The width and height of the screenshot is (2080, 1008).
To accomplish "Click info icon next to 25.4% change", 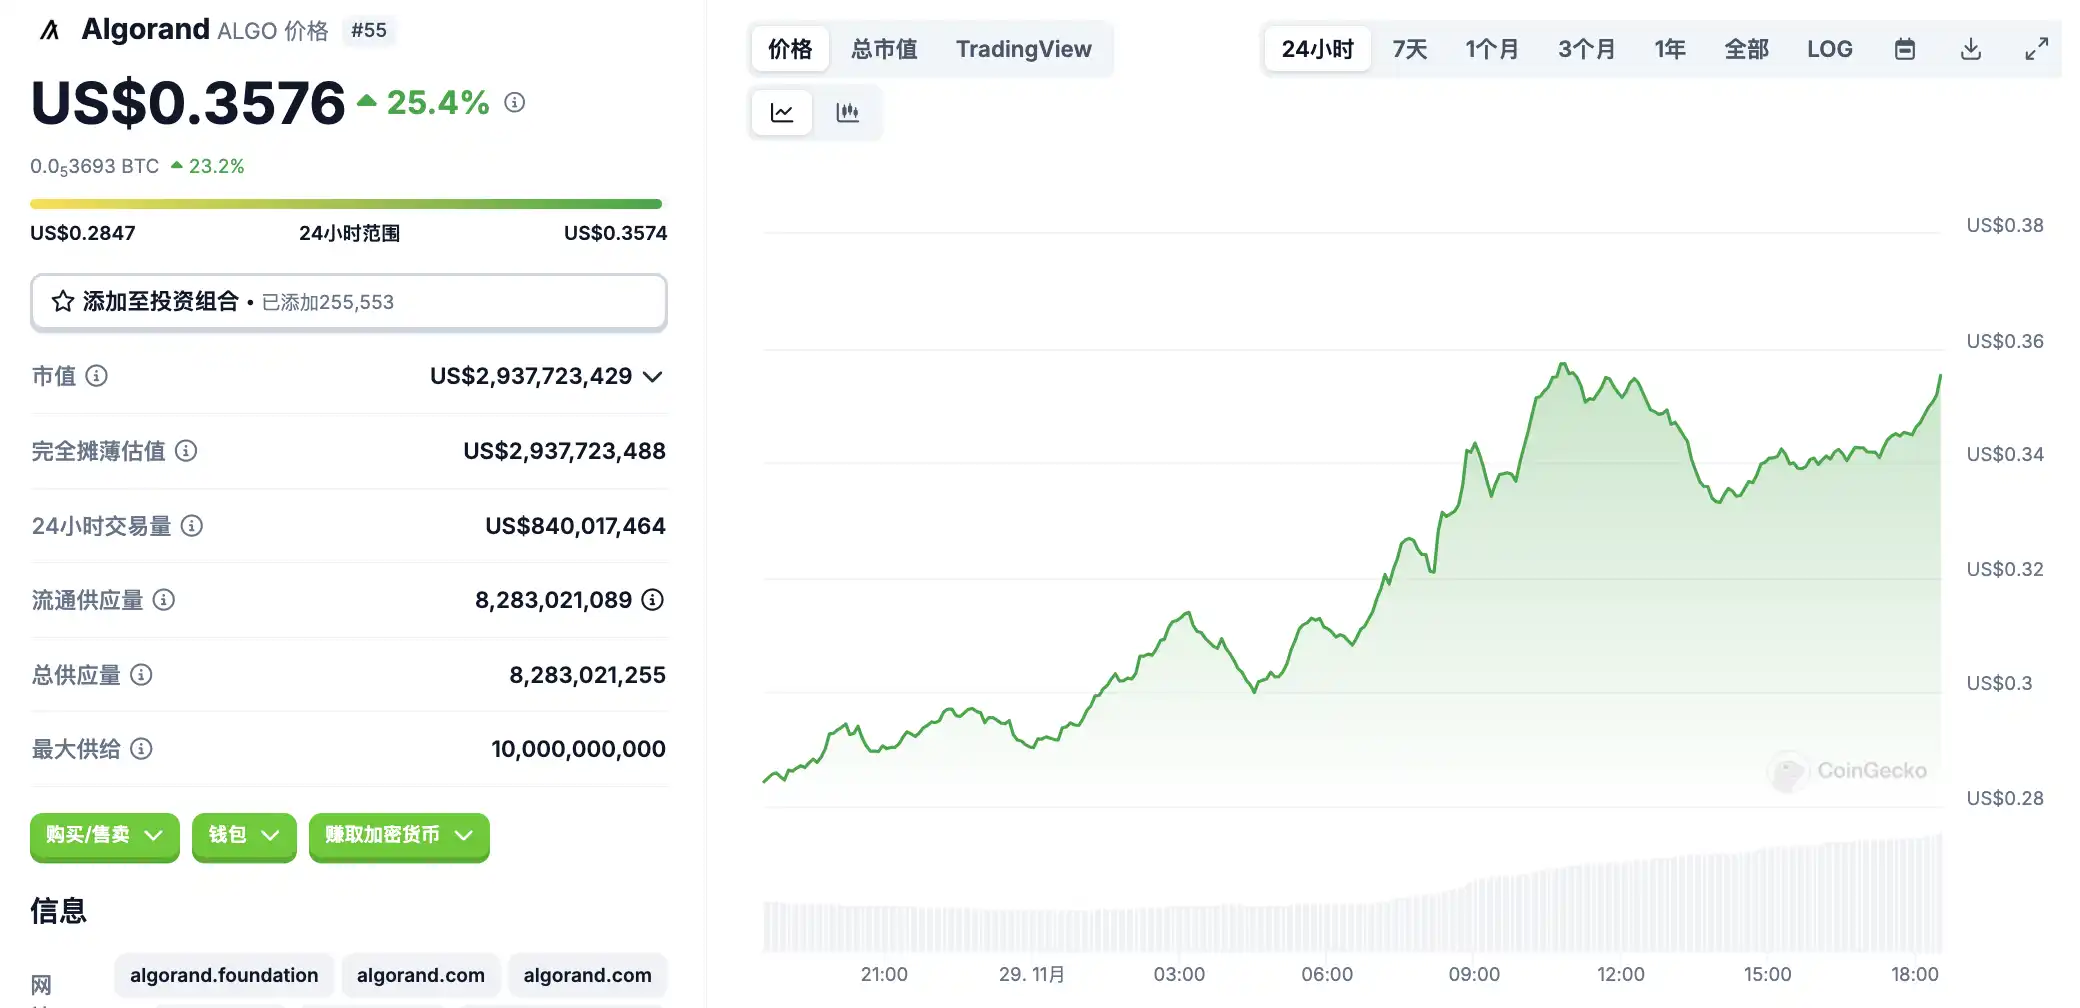I will [x=515, y=102].
